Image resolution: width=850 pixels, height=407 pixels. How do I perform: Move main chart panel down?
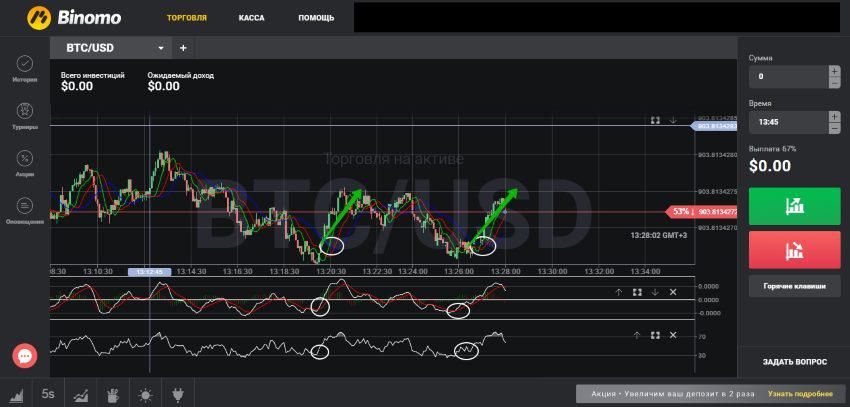pyautogui.click(x=673, y=120)
